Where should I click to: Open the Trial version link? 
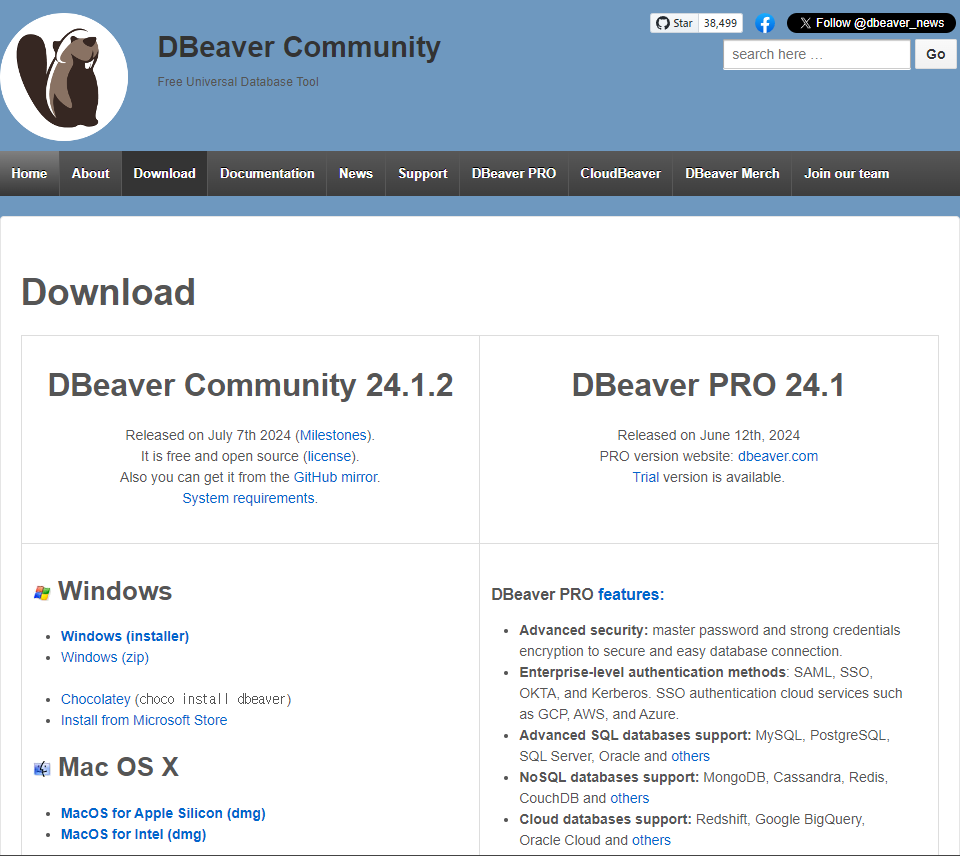(645, 477)
